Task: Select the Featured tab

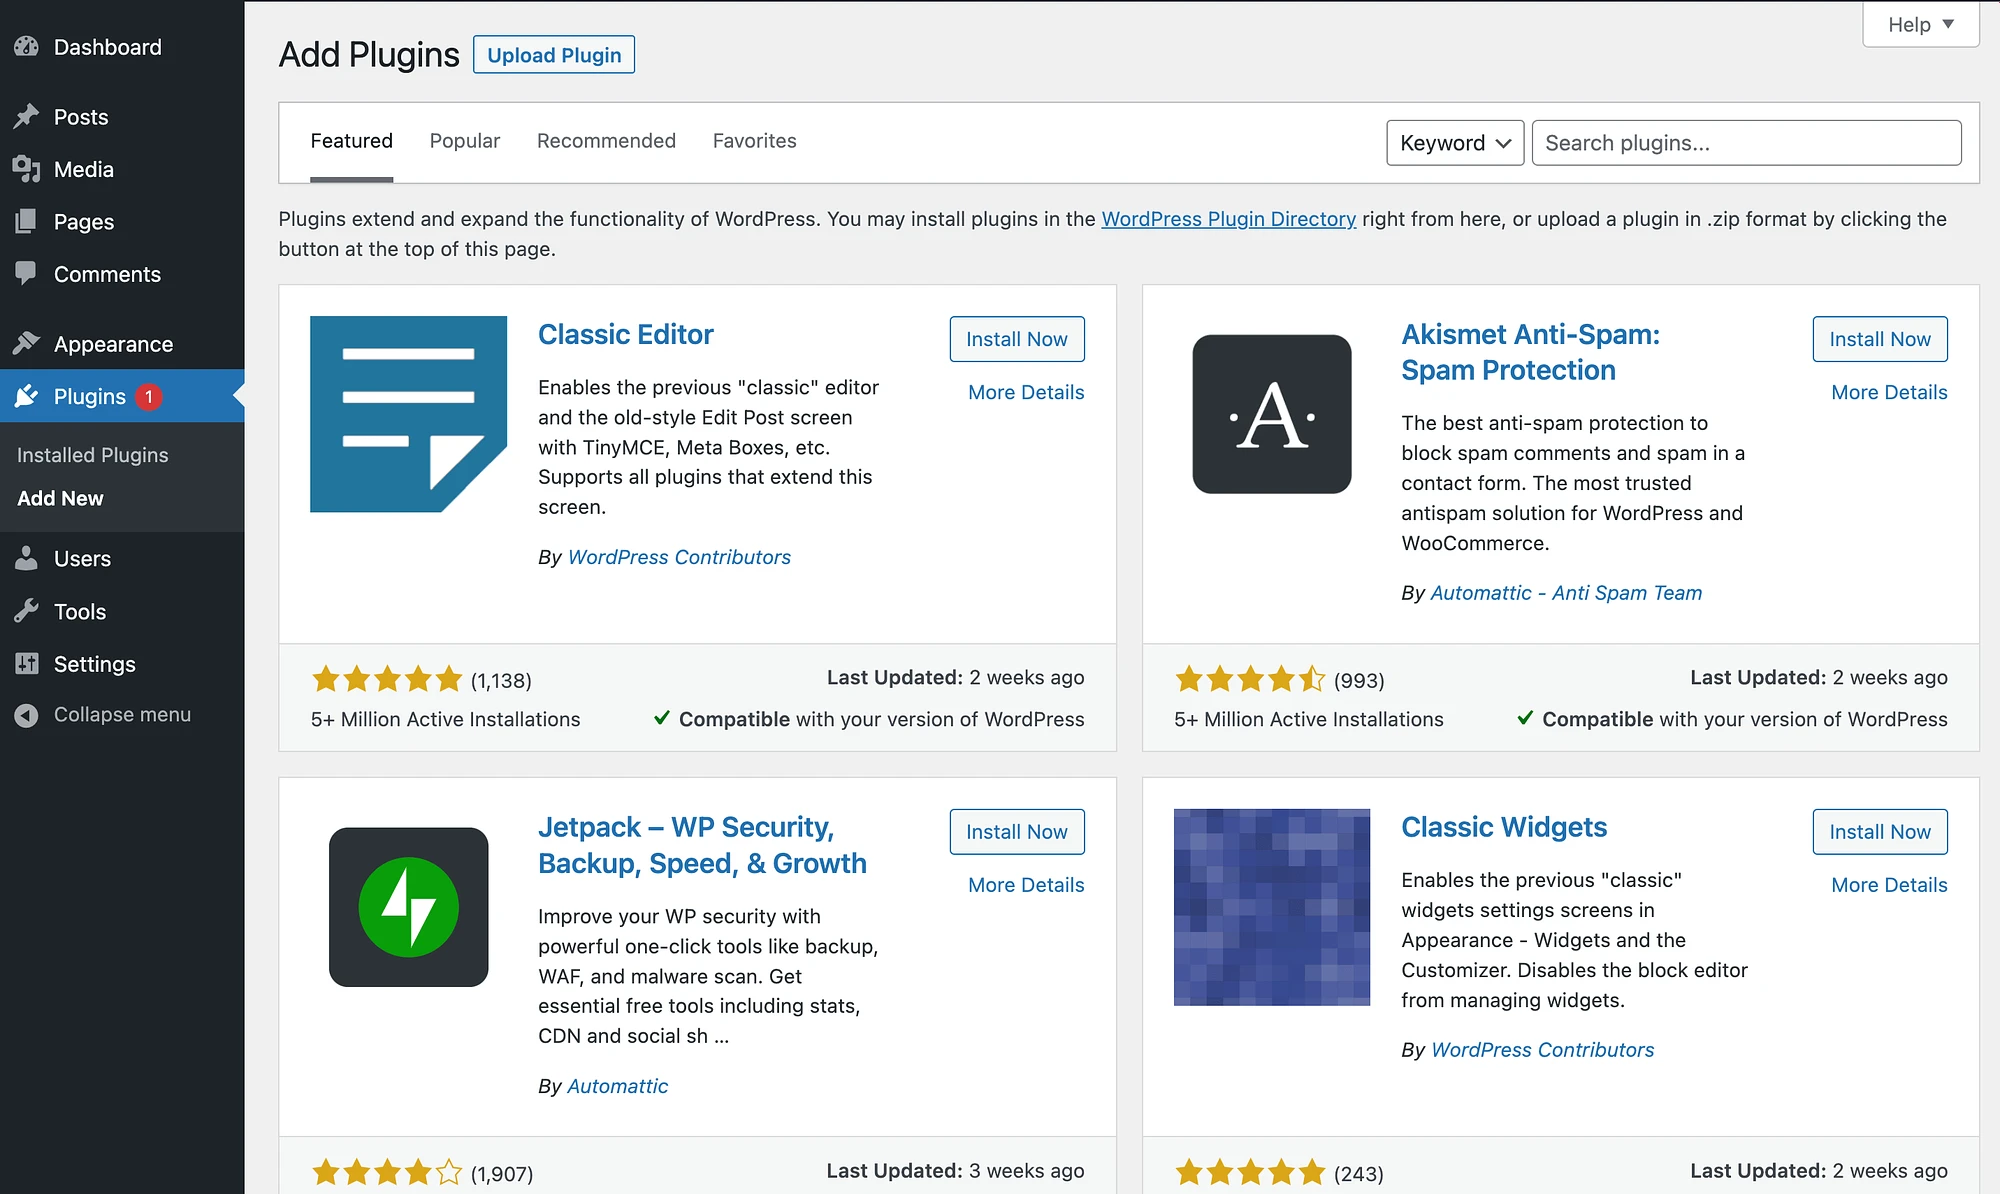Action: [x=351, y=141]
